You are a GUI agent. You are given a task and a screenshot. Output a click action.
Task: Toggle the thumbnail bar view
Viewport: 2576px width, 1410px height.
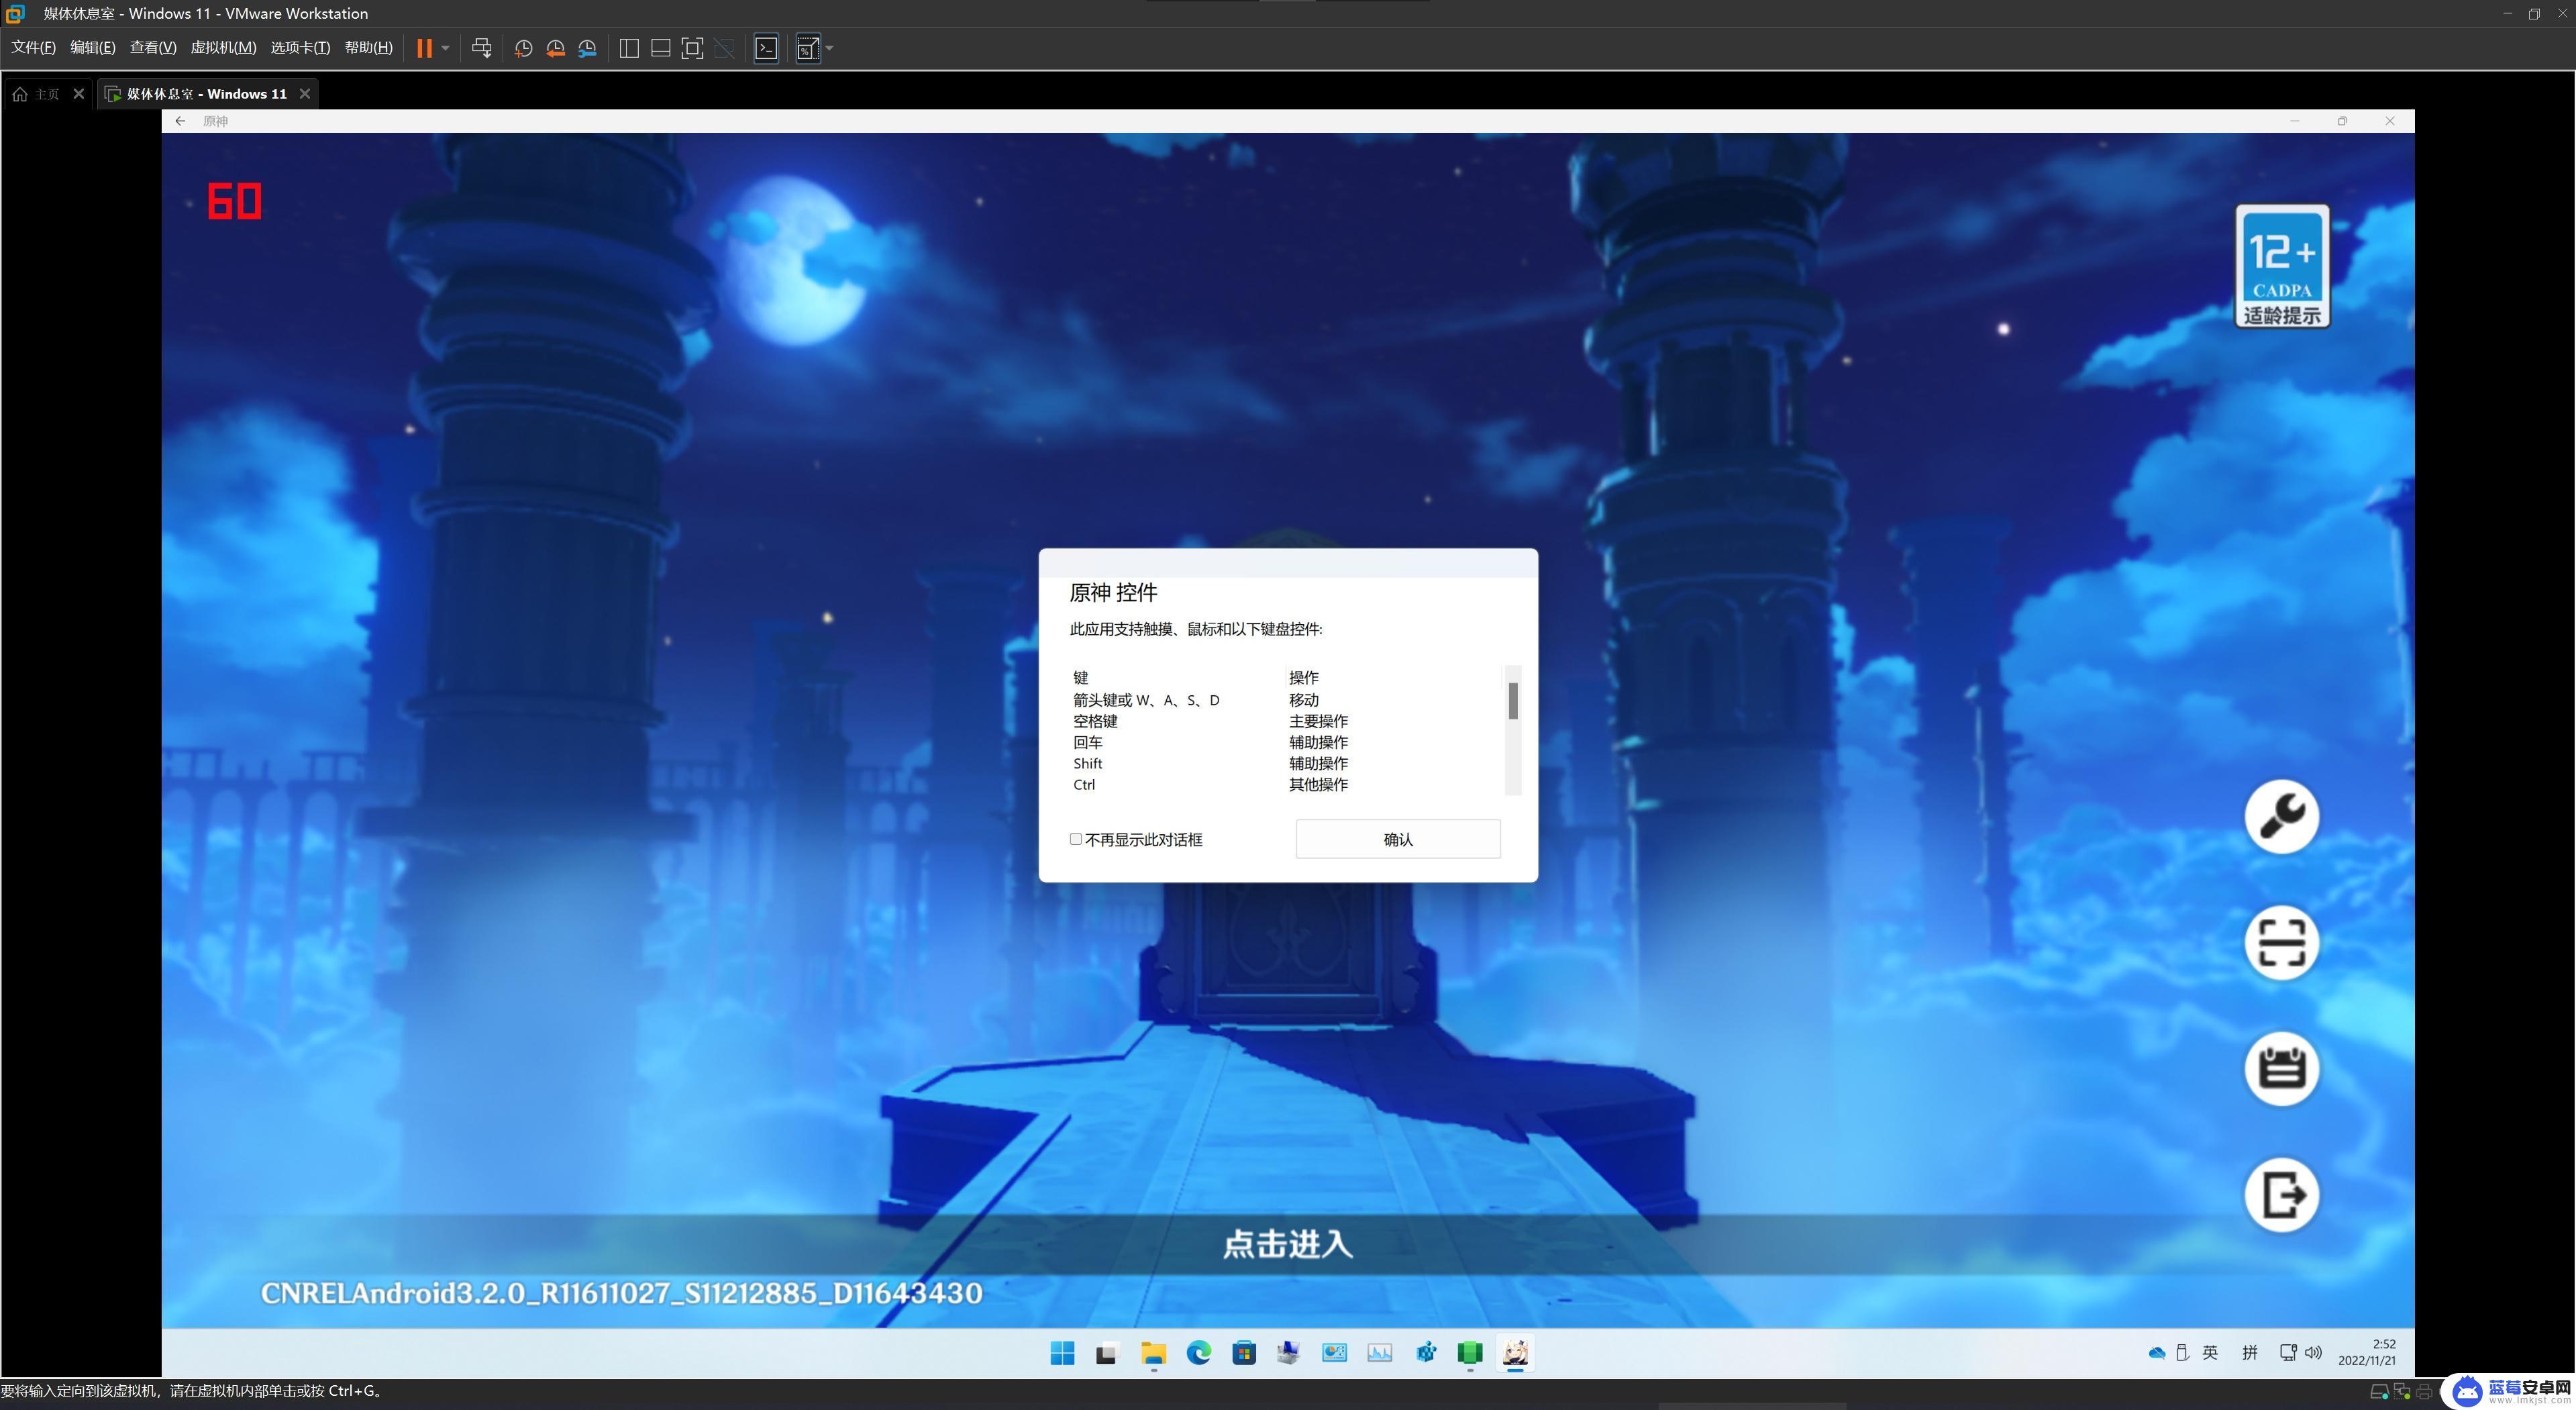click(660, 48)
